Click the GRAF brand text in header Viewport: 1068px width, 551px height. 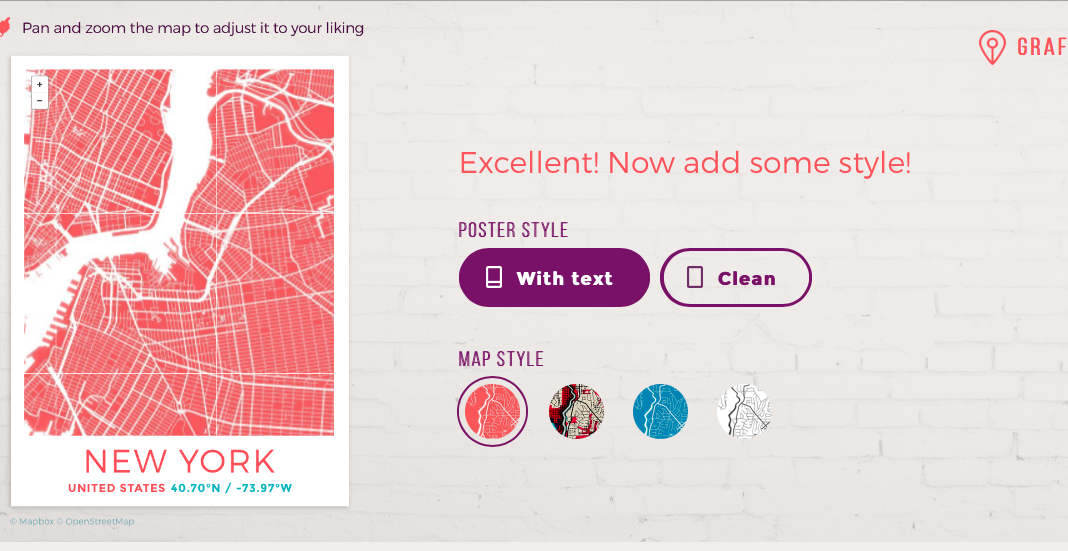[x=1041, y=47]
